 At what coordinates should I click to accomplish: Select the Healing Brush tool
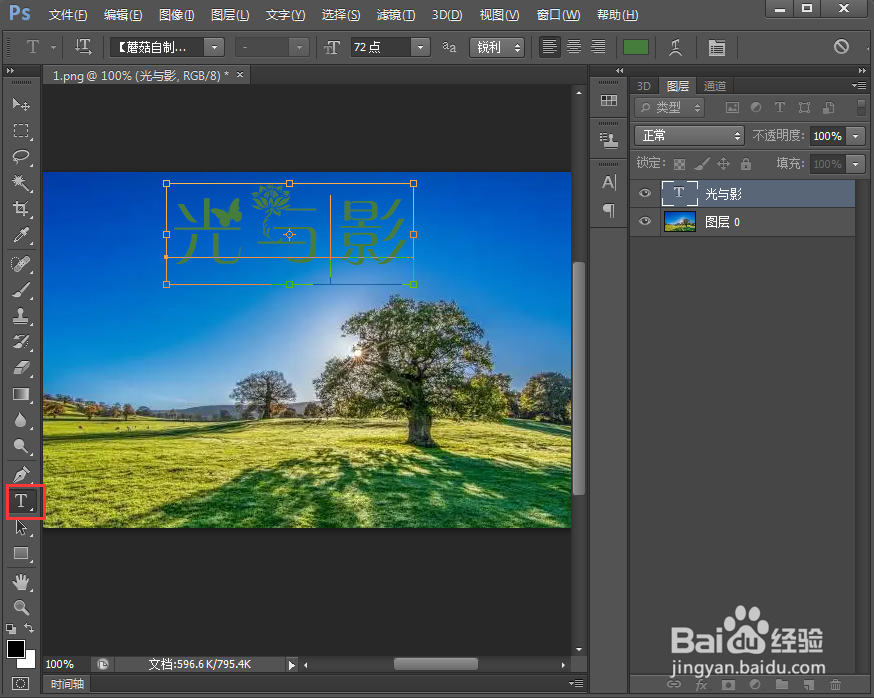click(21, 263)
